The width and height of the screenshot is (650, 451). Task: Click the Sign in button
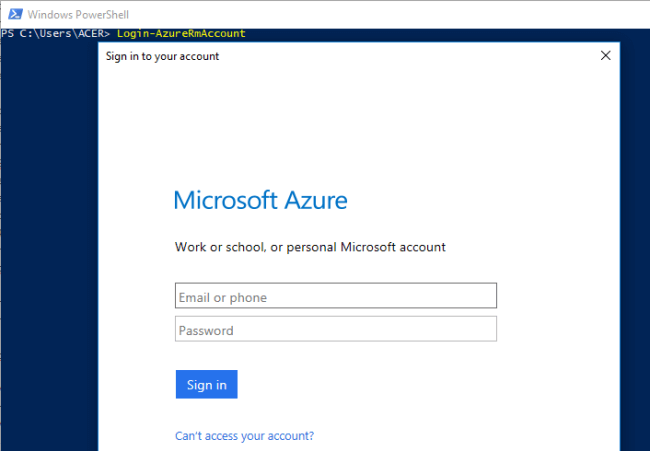point(206,384)
